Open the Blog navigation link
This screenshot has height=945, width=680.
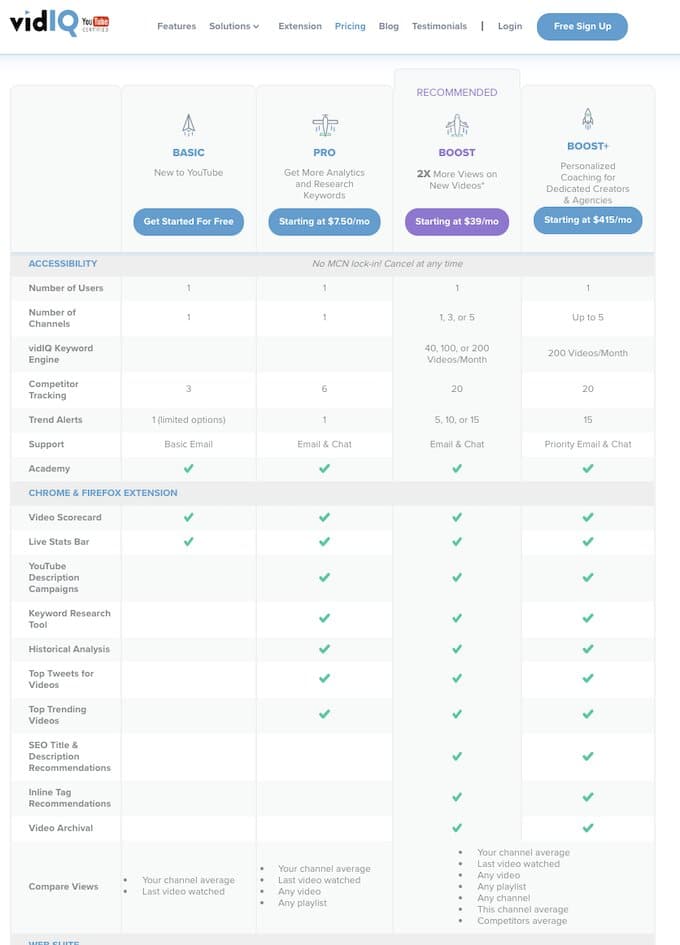(388, 26)
